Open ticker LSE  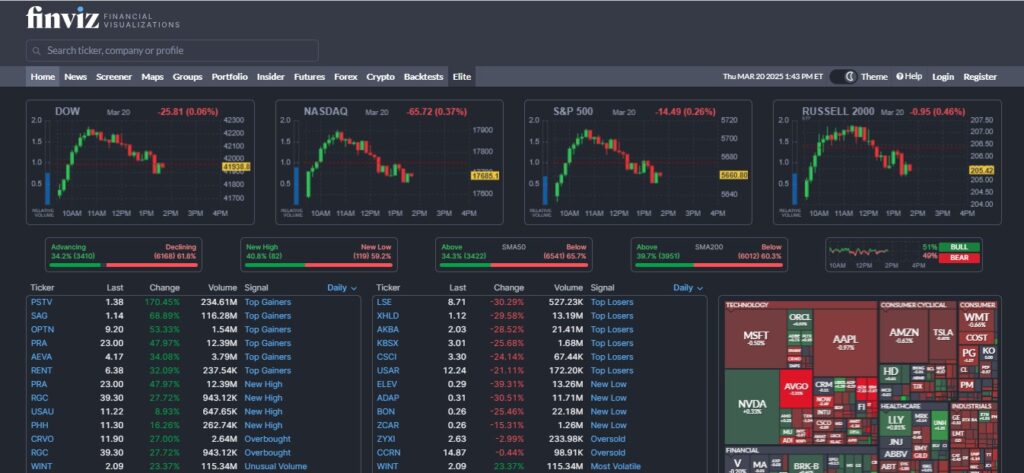(x=384, y=302)
